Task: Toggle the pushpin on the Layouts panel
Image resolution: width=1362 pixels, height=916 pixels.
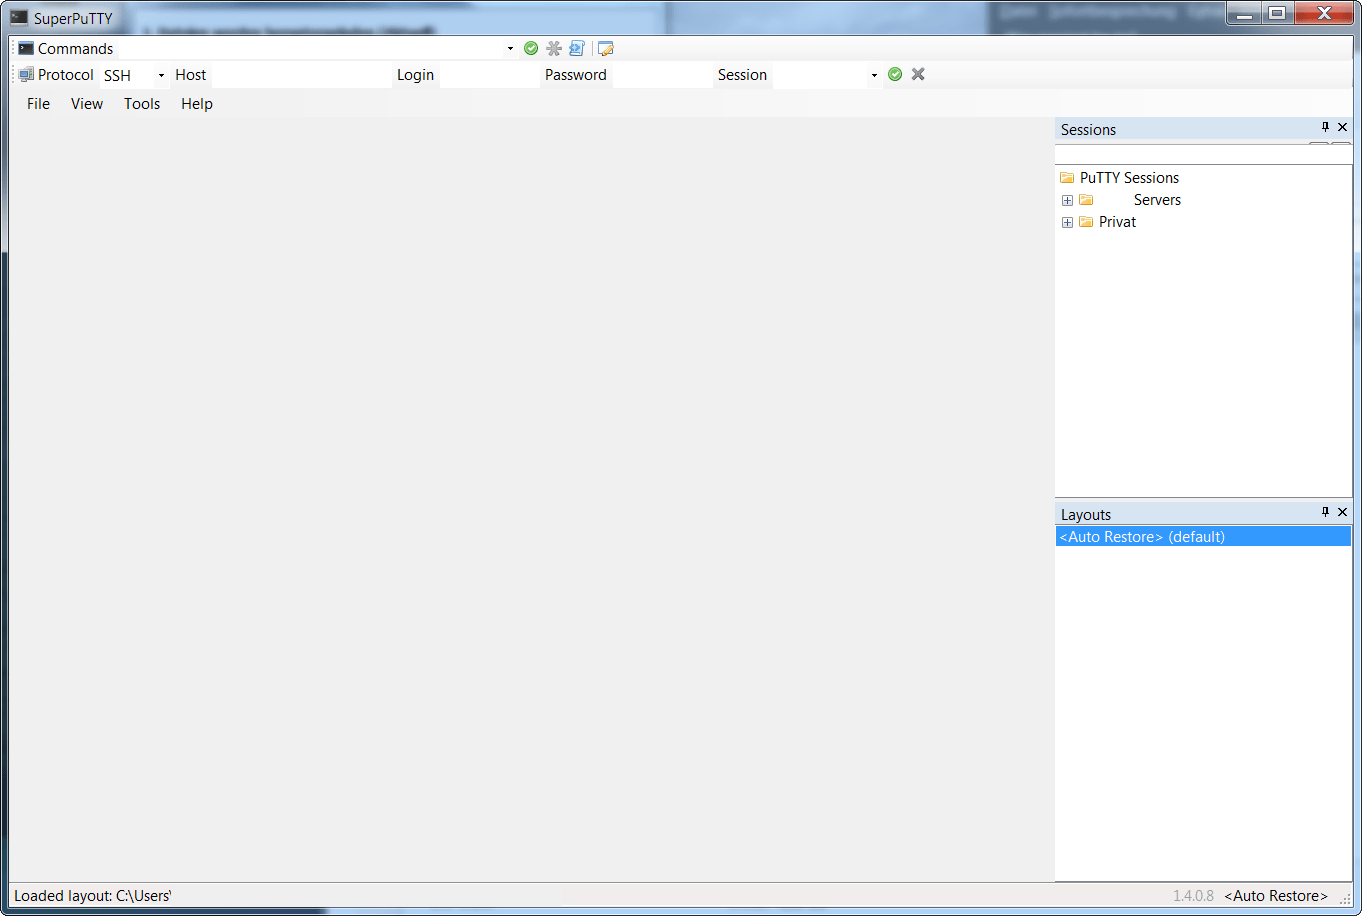Action: (1325, 512)
